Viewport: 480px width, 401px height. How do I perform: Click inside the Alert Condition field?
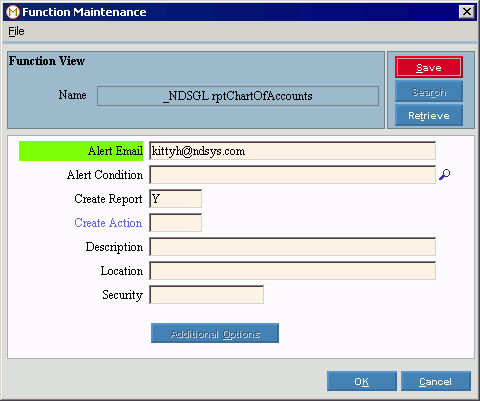click(x=292, y=175)
